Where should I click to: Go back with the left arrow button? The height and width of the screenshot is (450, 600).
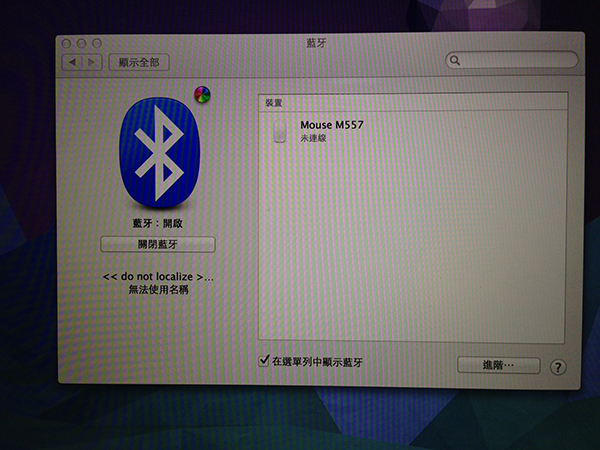72,62
